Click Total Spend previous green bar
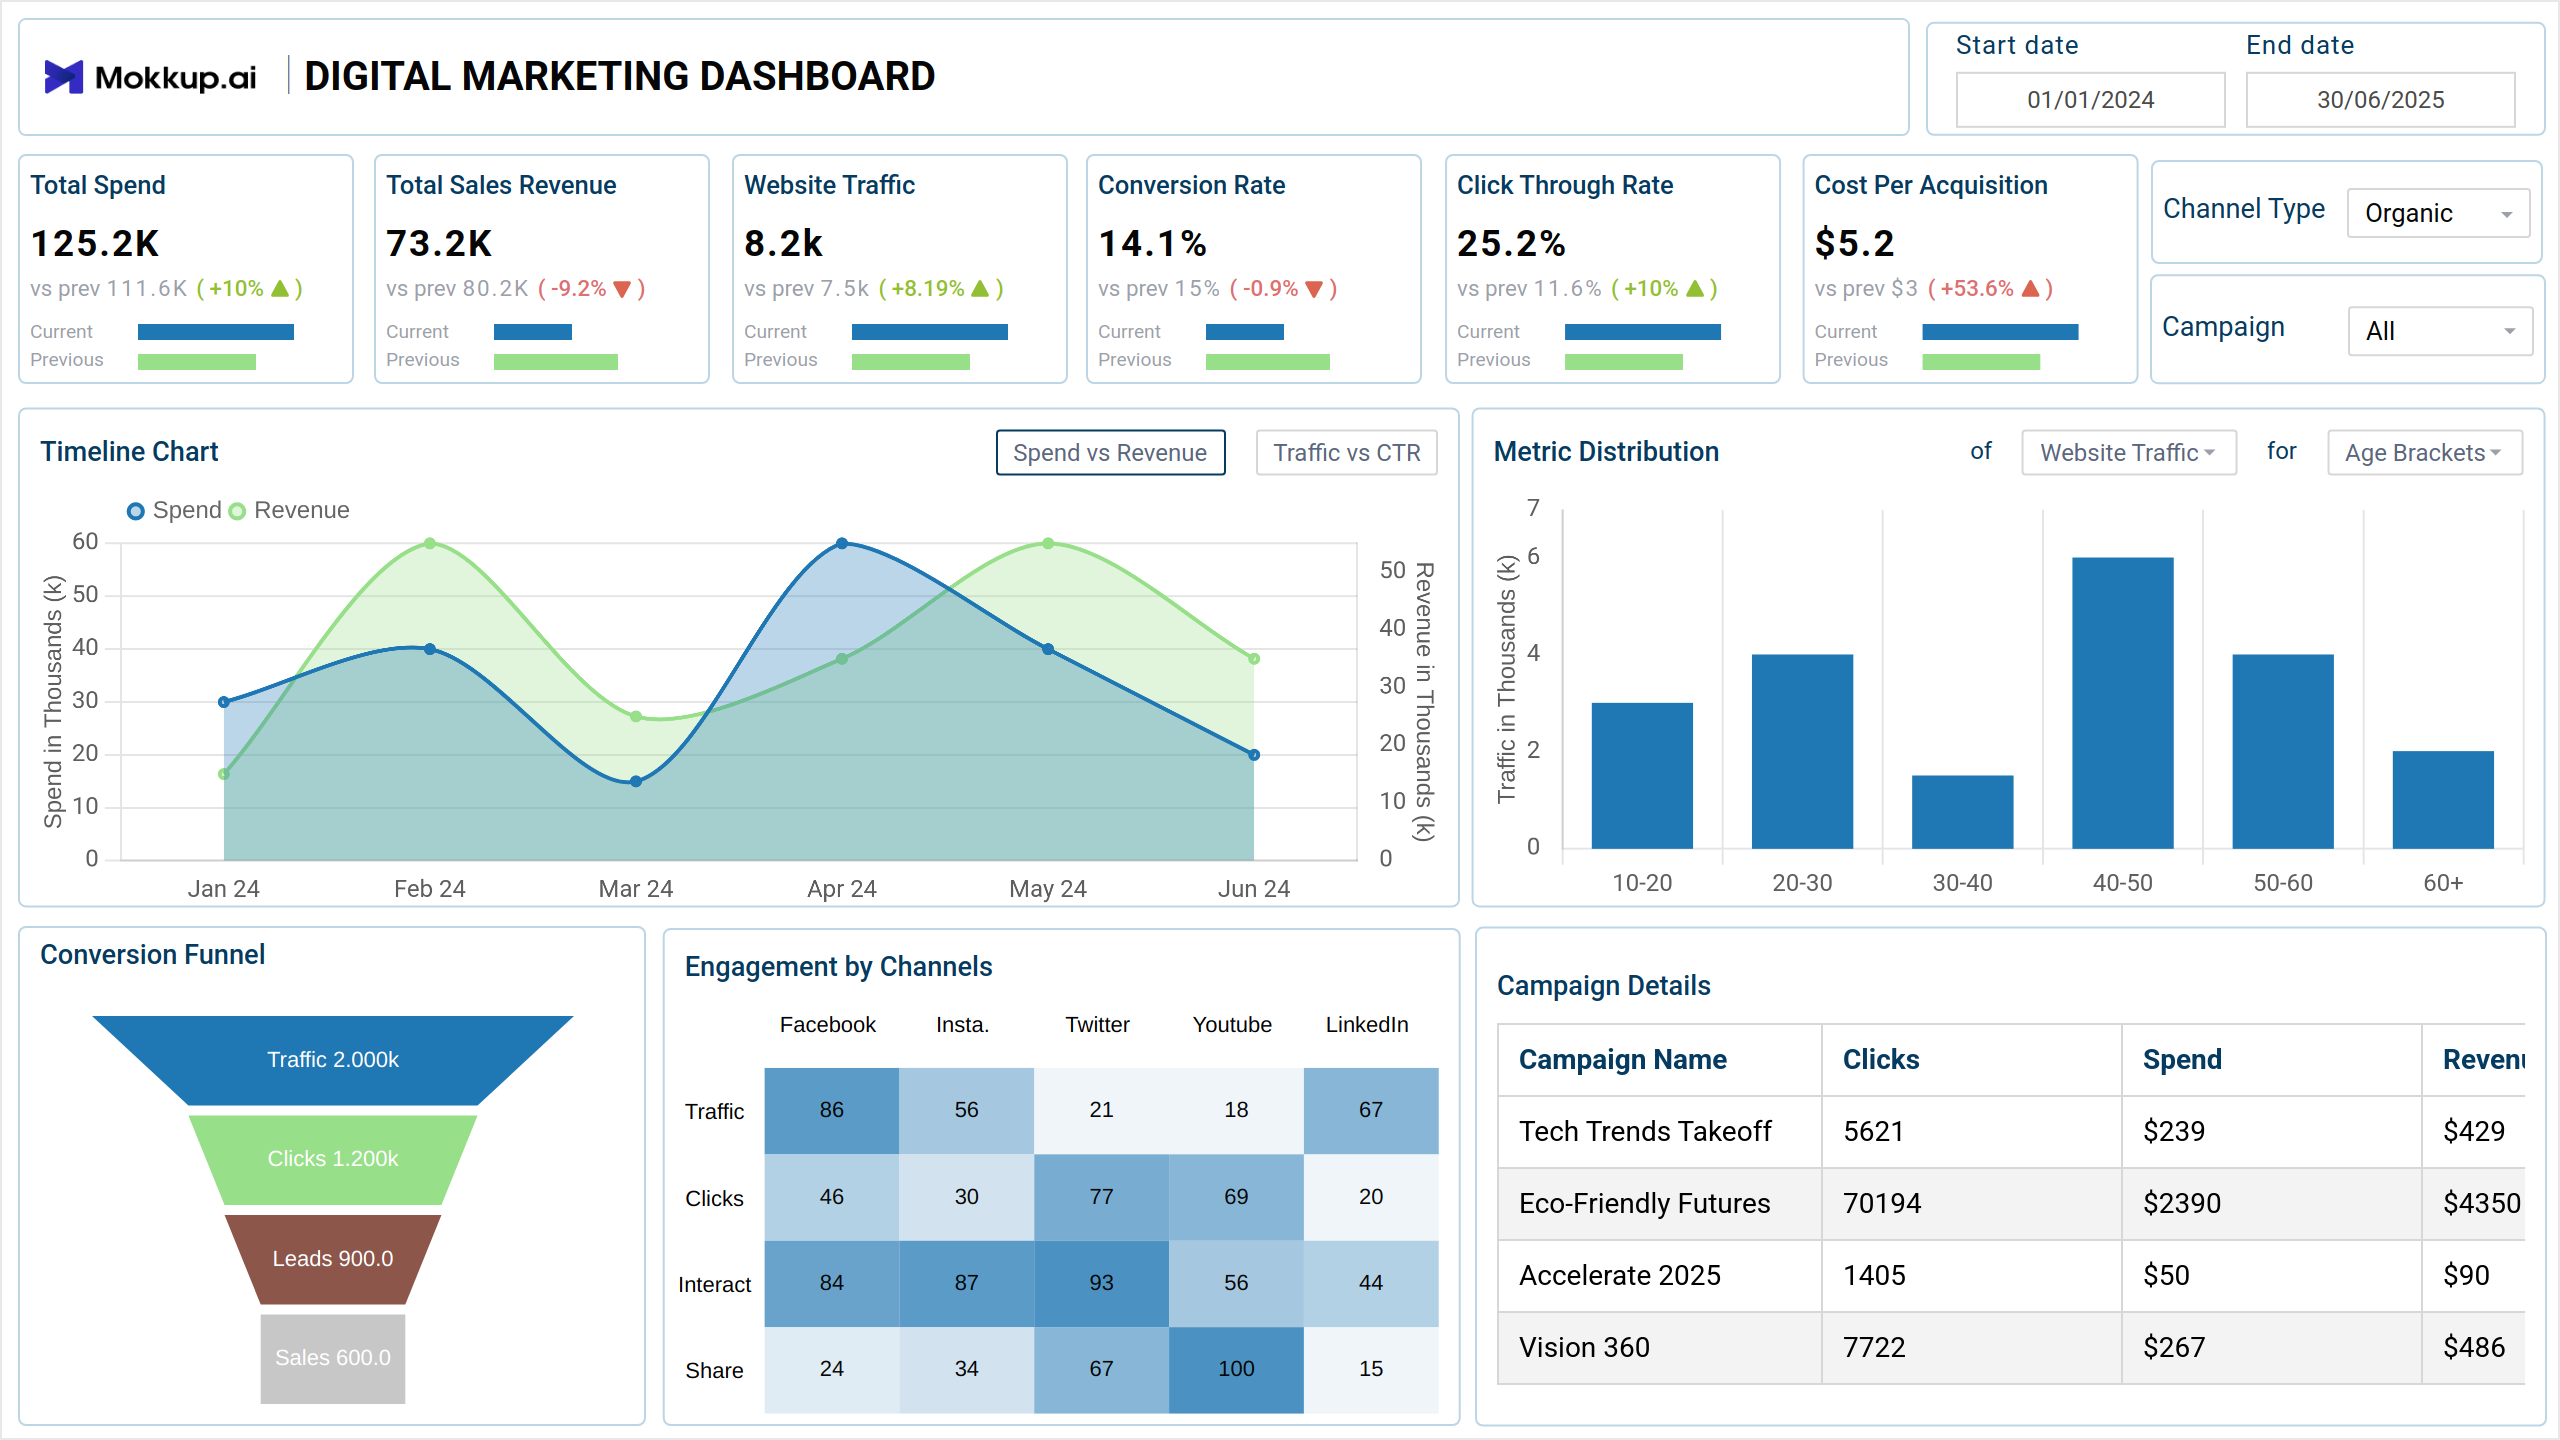The height and width of the screenshot is (1440, 2560). 196,362
